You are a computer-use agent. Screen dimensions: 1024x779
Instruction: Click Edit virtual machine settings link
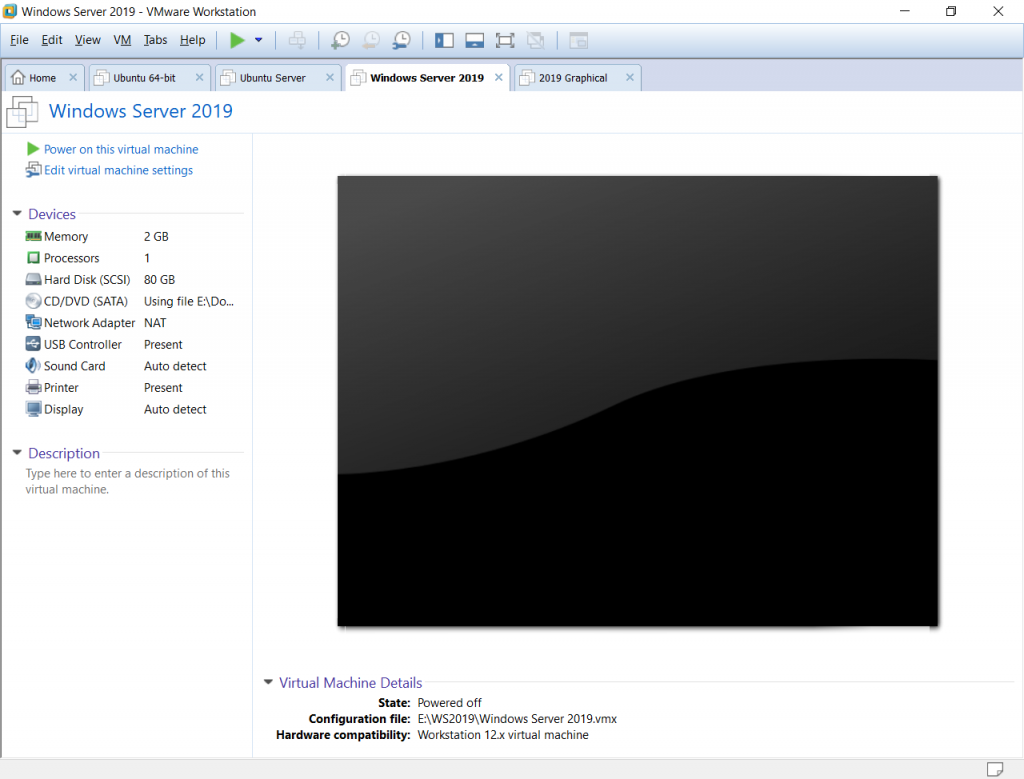118,170
